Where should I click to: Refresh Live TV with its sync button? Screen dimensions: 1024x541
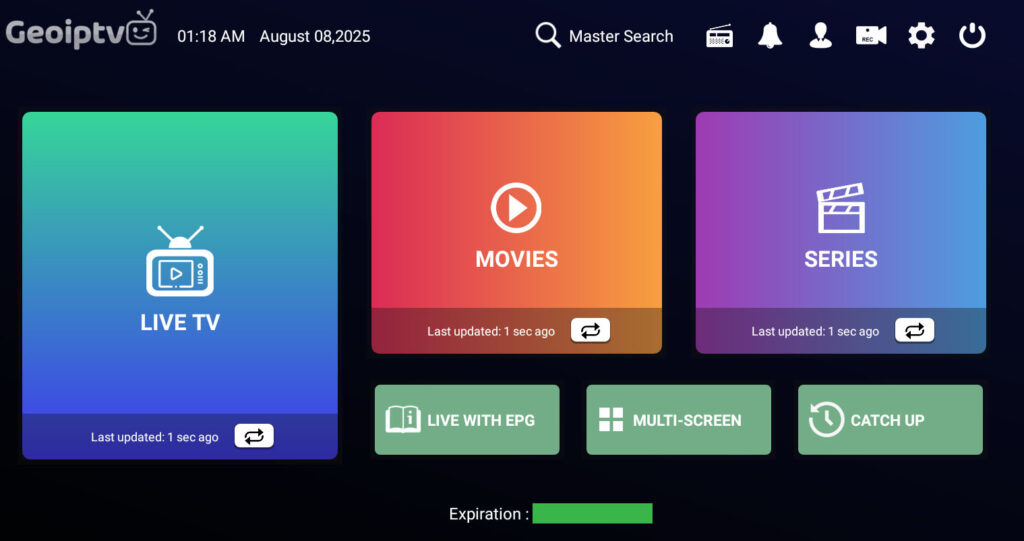pos(254,436)
